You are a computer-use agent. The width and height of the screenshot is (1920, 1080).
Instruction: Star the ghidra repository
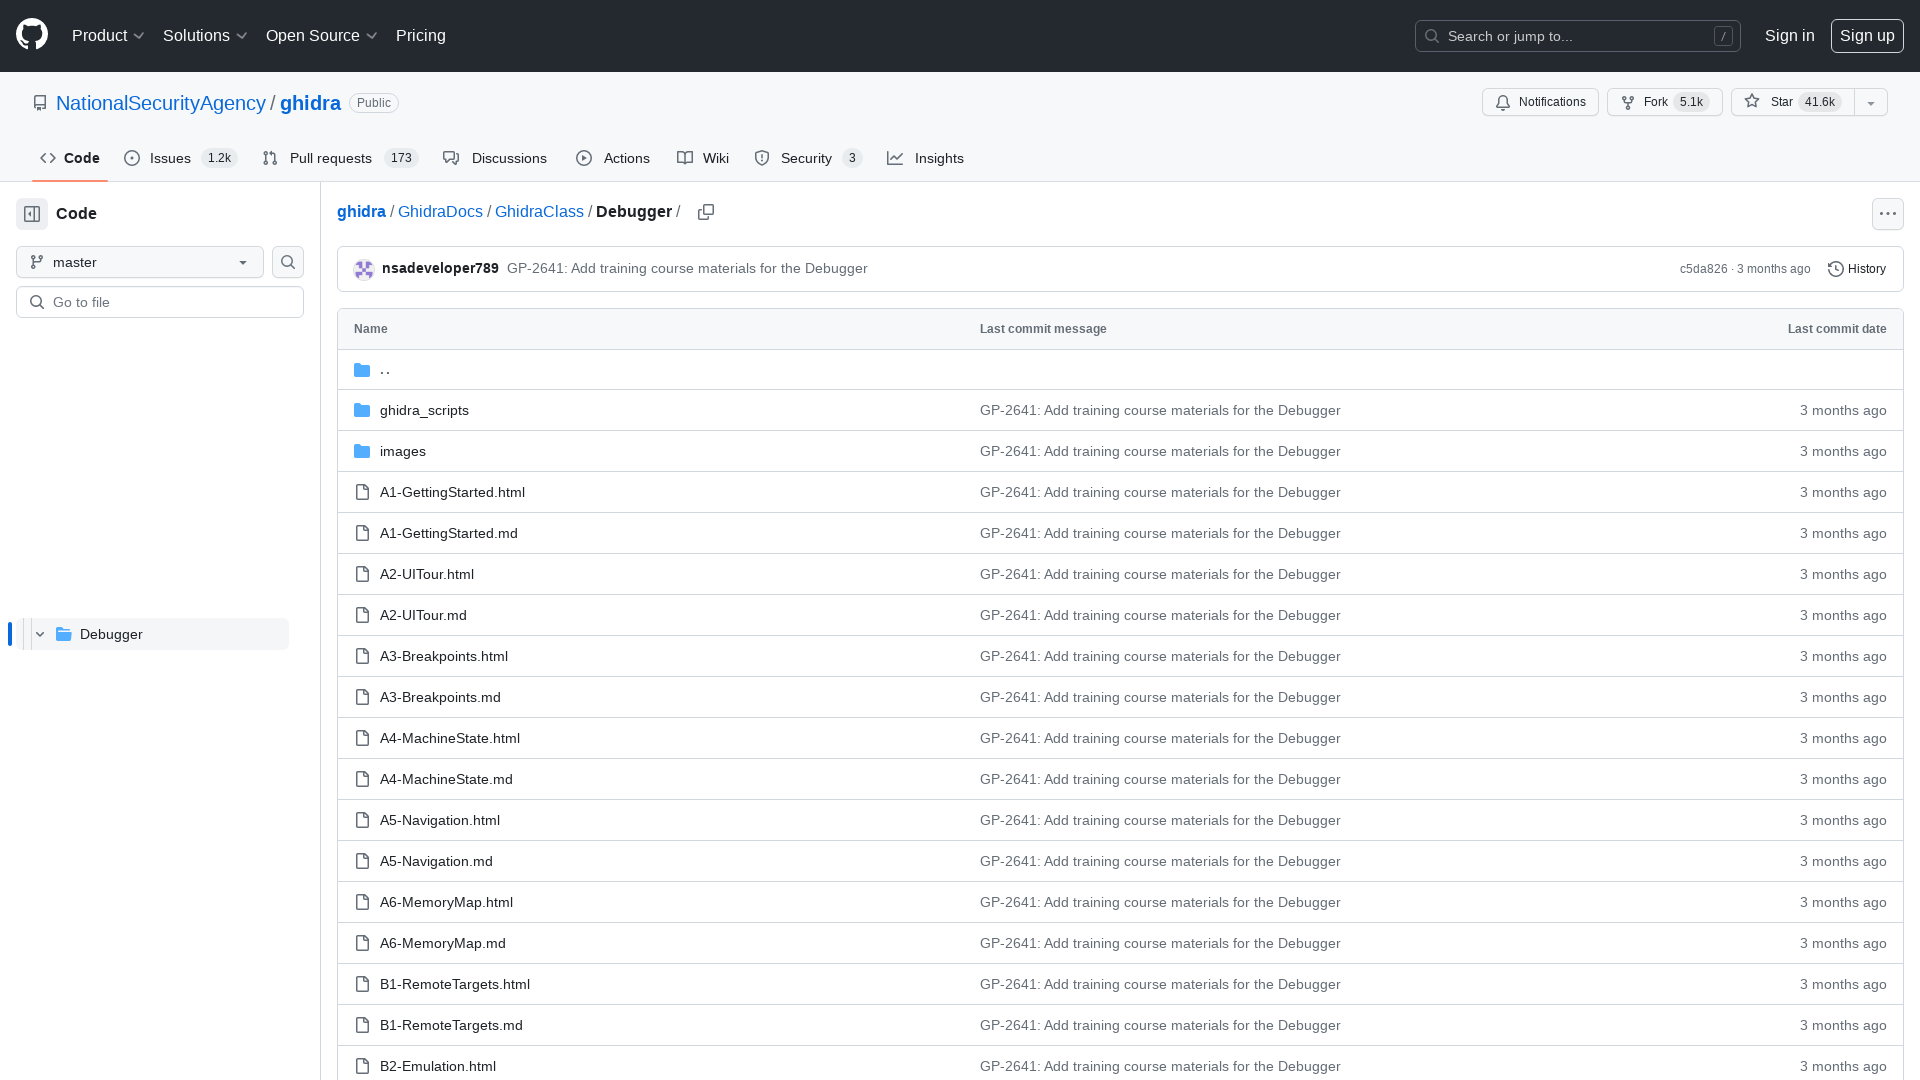[1793, 102]
